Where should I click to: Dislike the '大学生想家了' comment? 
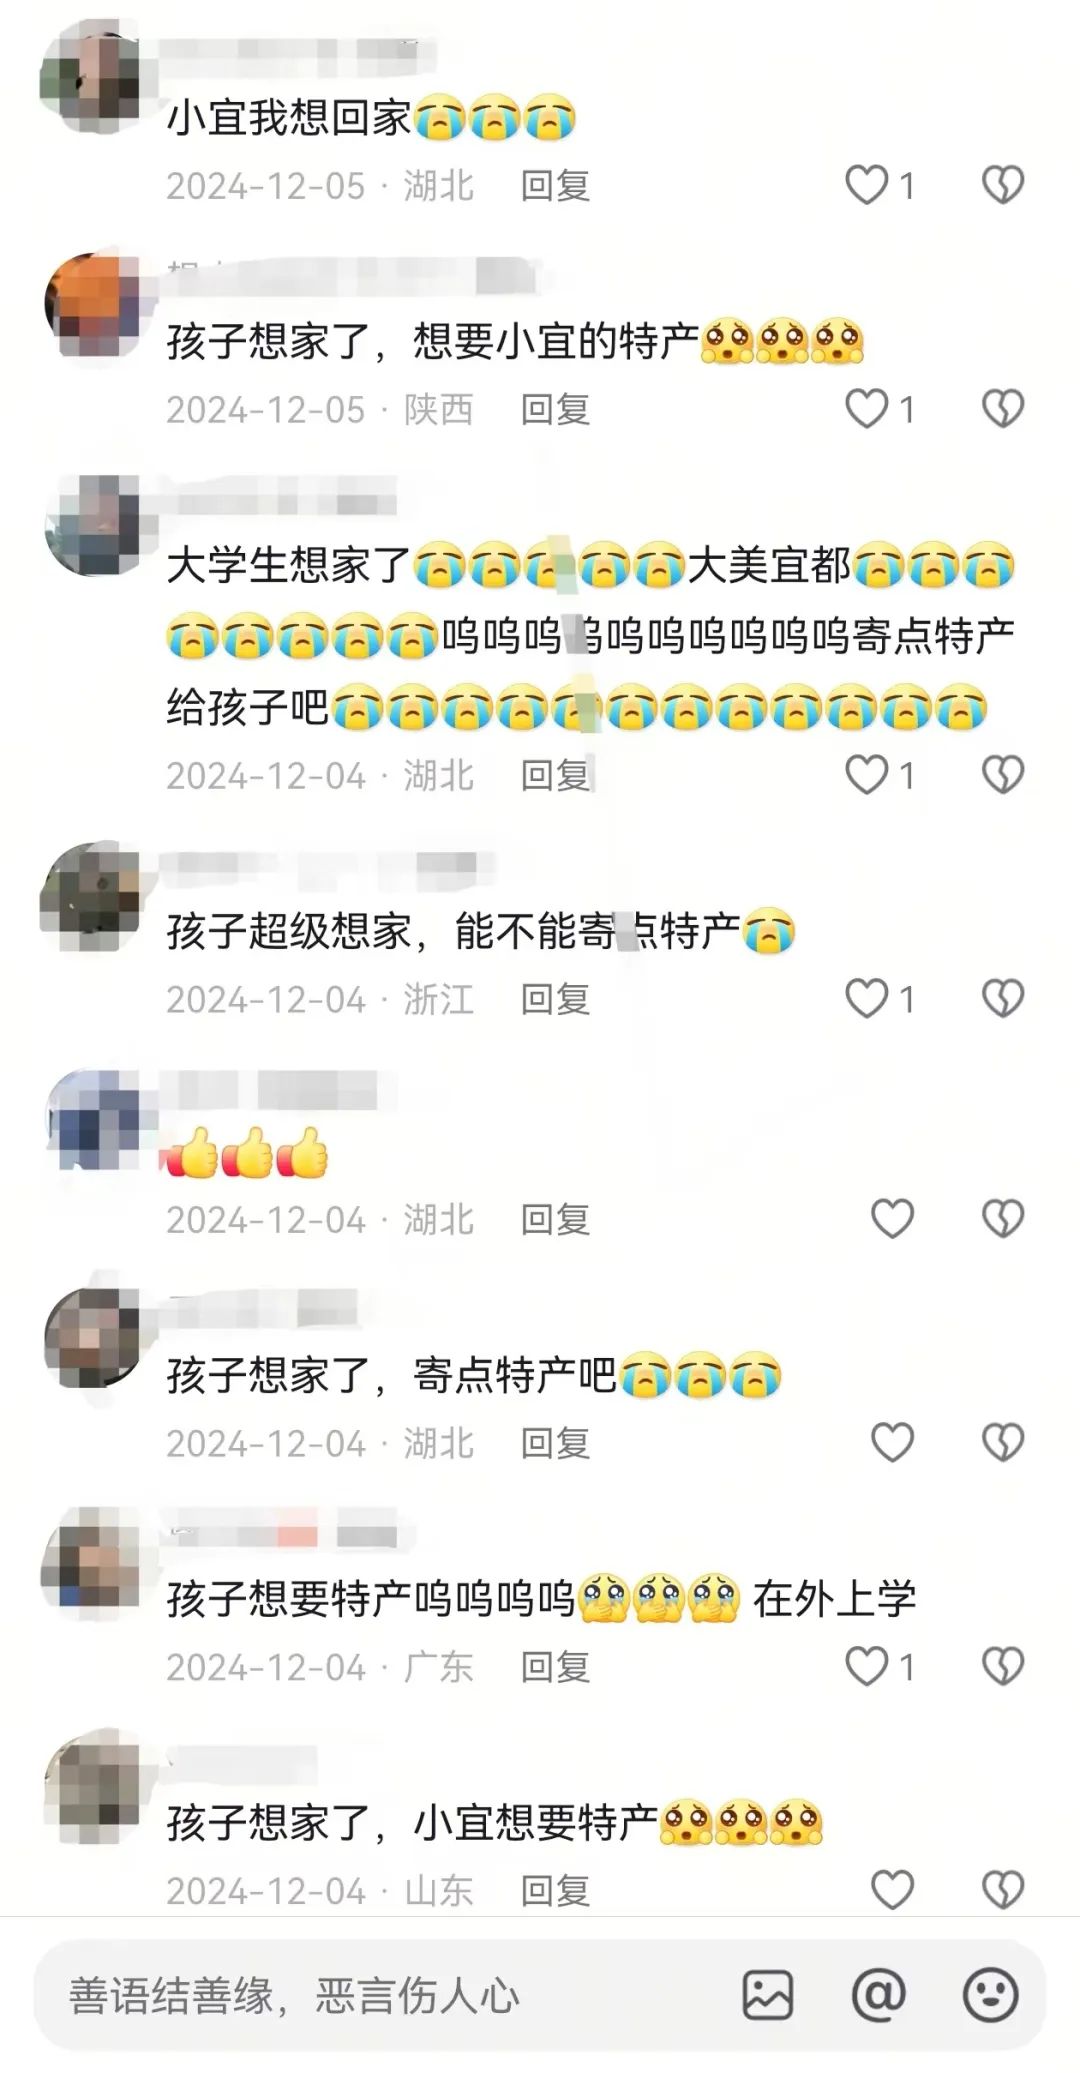(1003, 775)
